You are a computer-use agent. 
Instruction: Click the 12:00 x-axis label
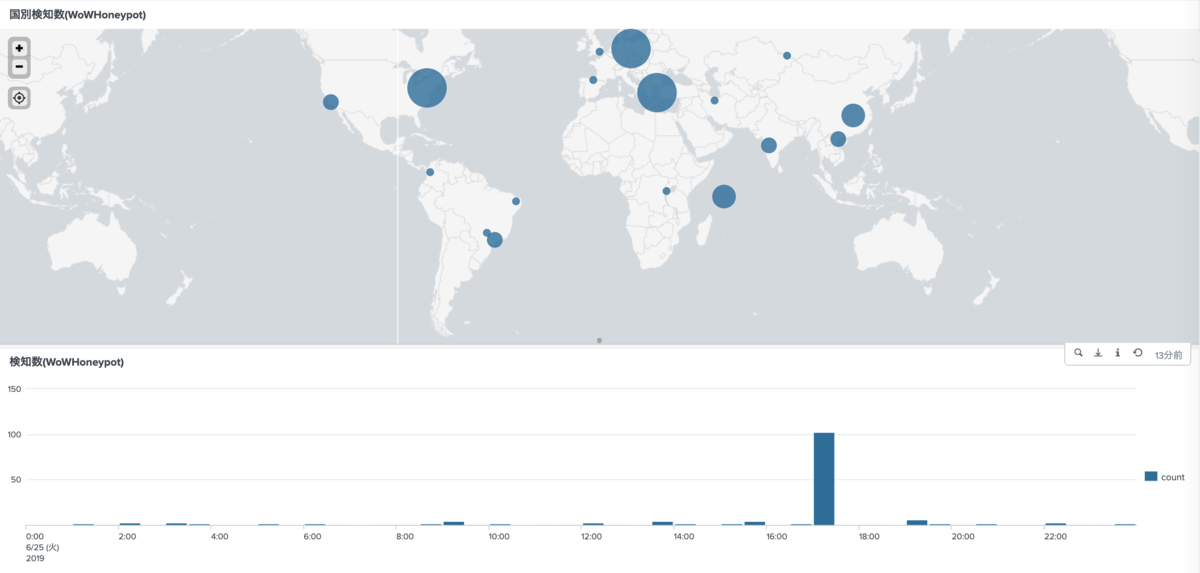[591, 537]
